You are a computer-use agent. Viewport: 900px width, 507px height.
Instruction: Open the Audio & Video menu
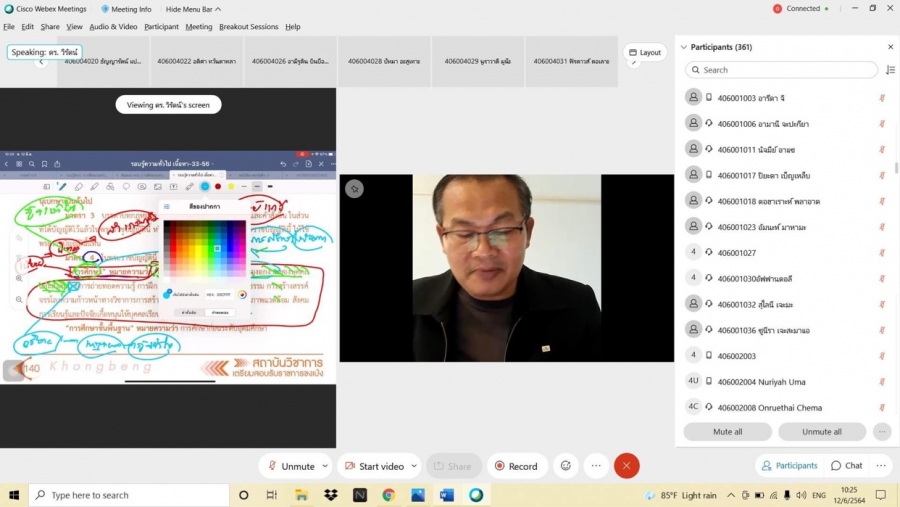coord(113,27)
